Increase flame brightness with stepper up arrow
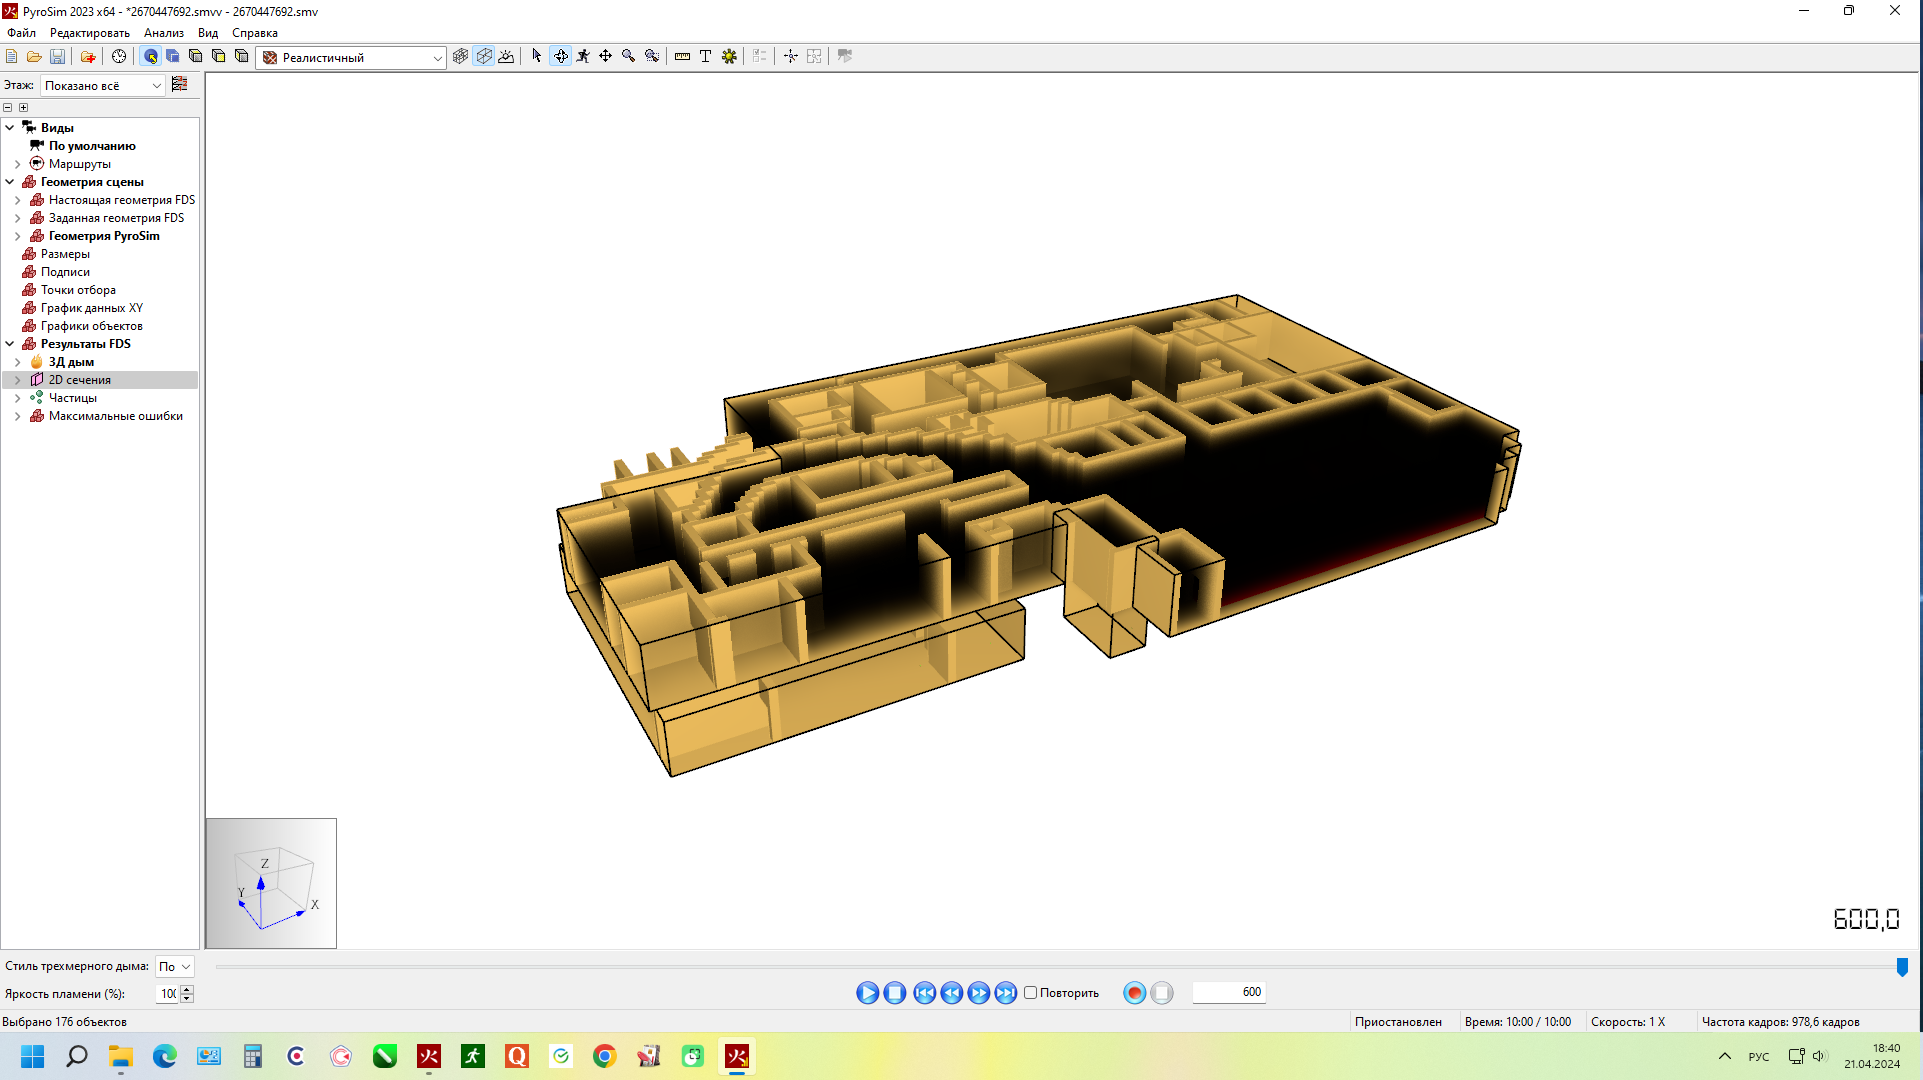 (x=187, y=989)
